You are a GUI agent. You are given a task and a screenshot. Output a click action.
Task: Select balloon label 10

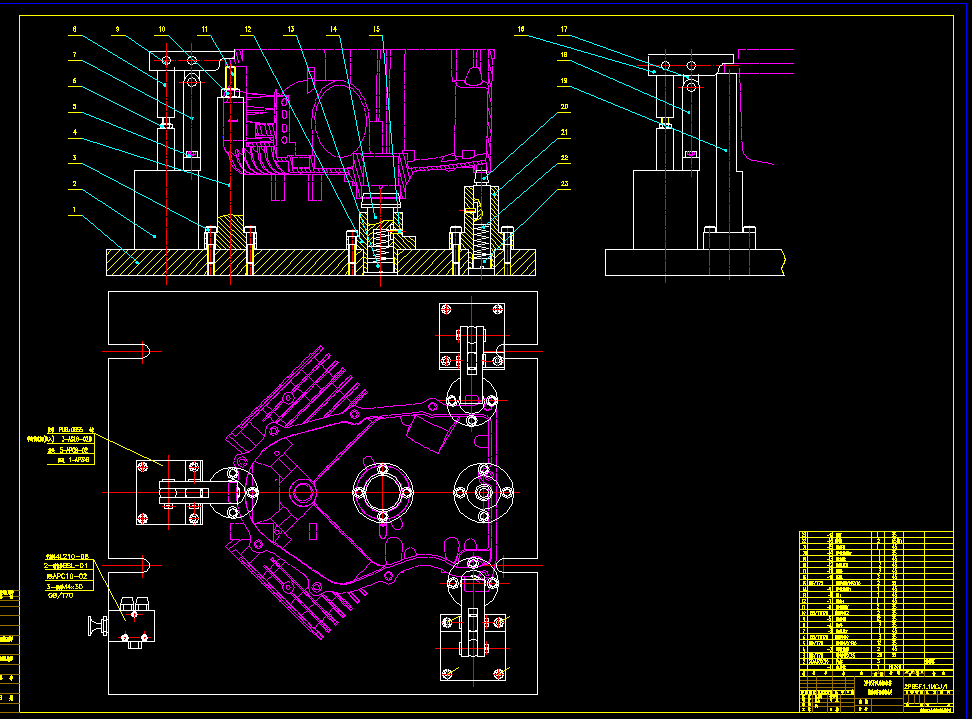pyautogui.click(x=162, y=29)
